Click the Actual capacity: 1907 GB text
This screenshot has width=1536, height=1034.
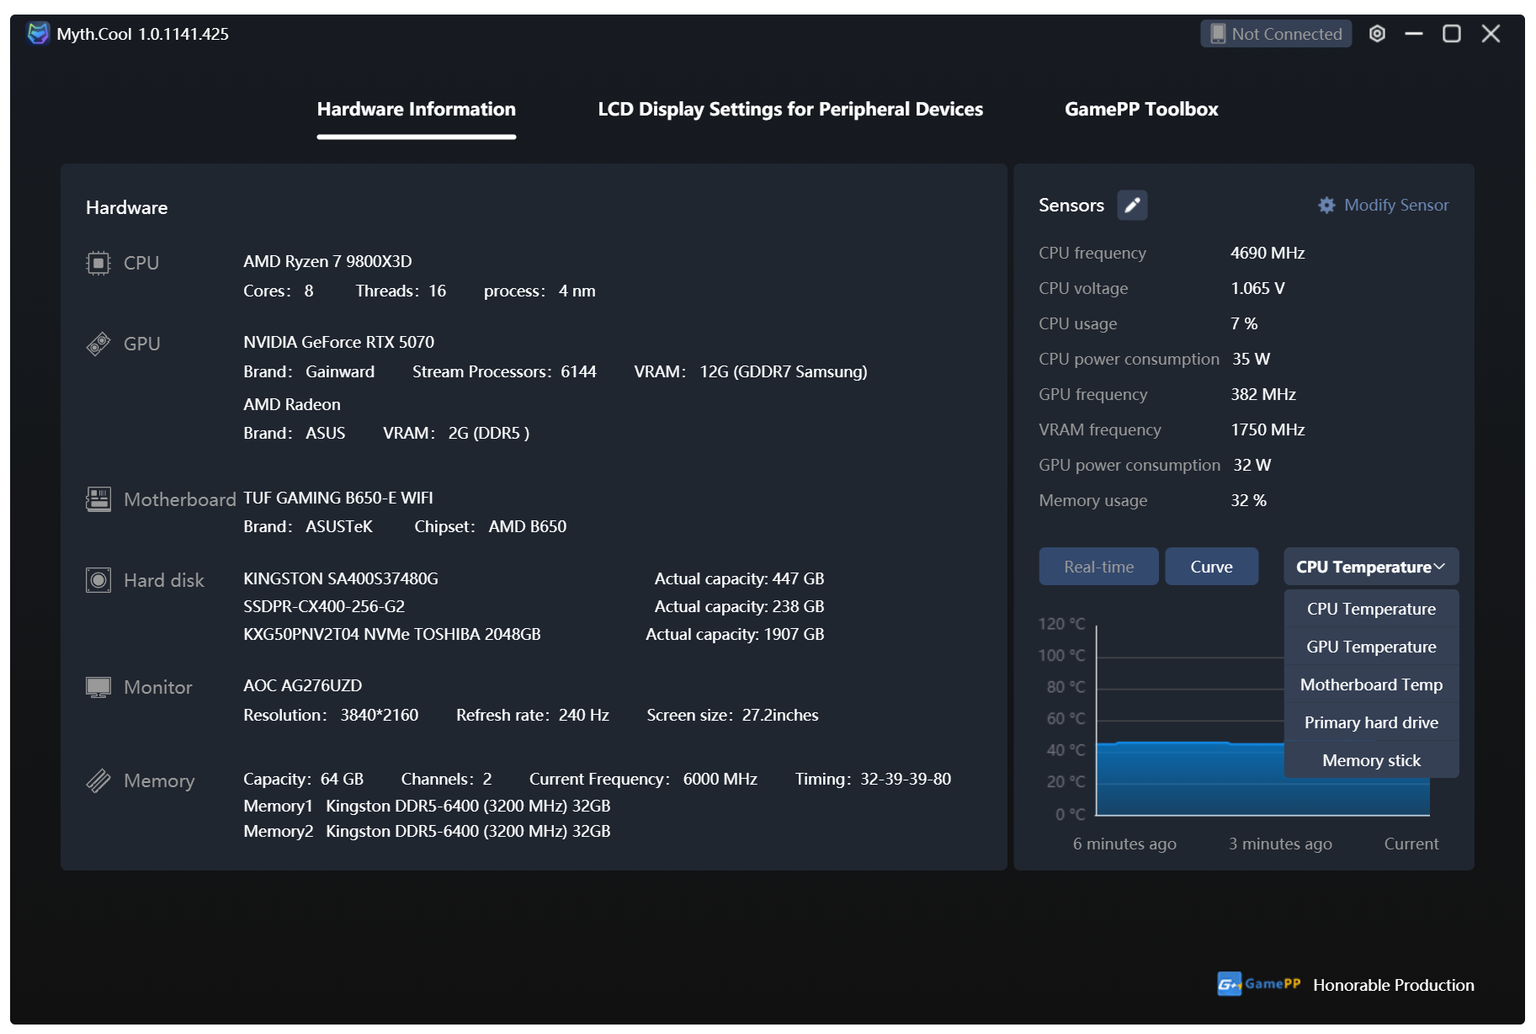coord(735,634)
